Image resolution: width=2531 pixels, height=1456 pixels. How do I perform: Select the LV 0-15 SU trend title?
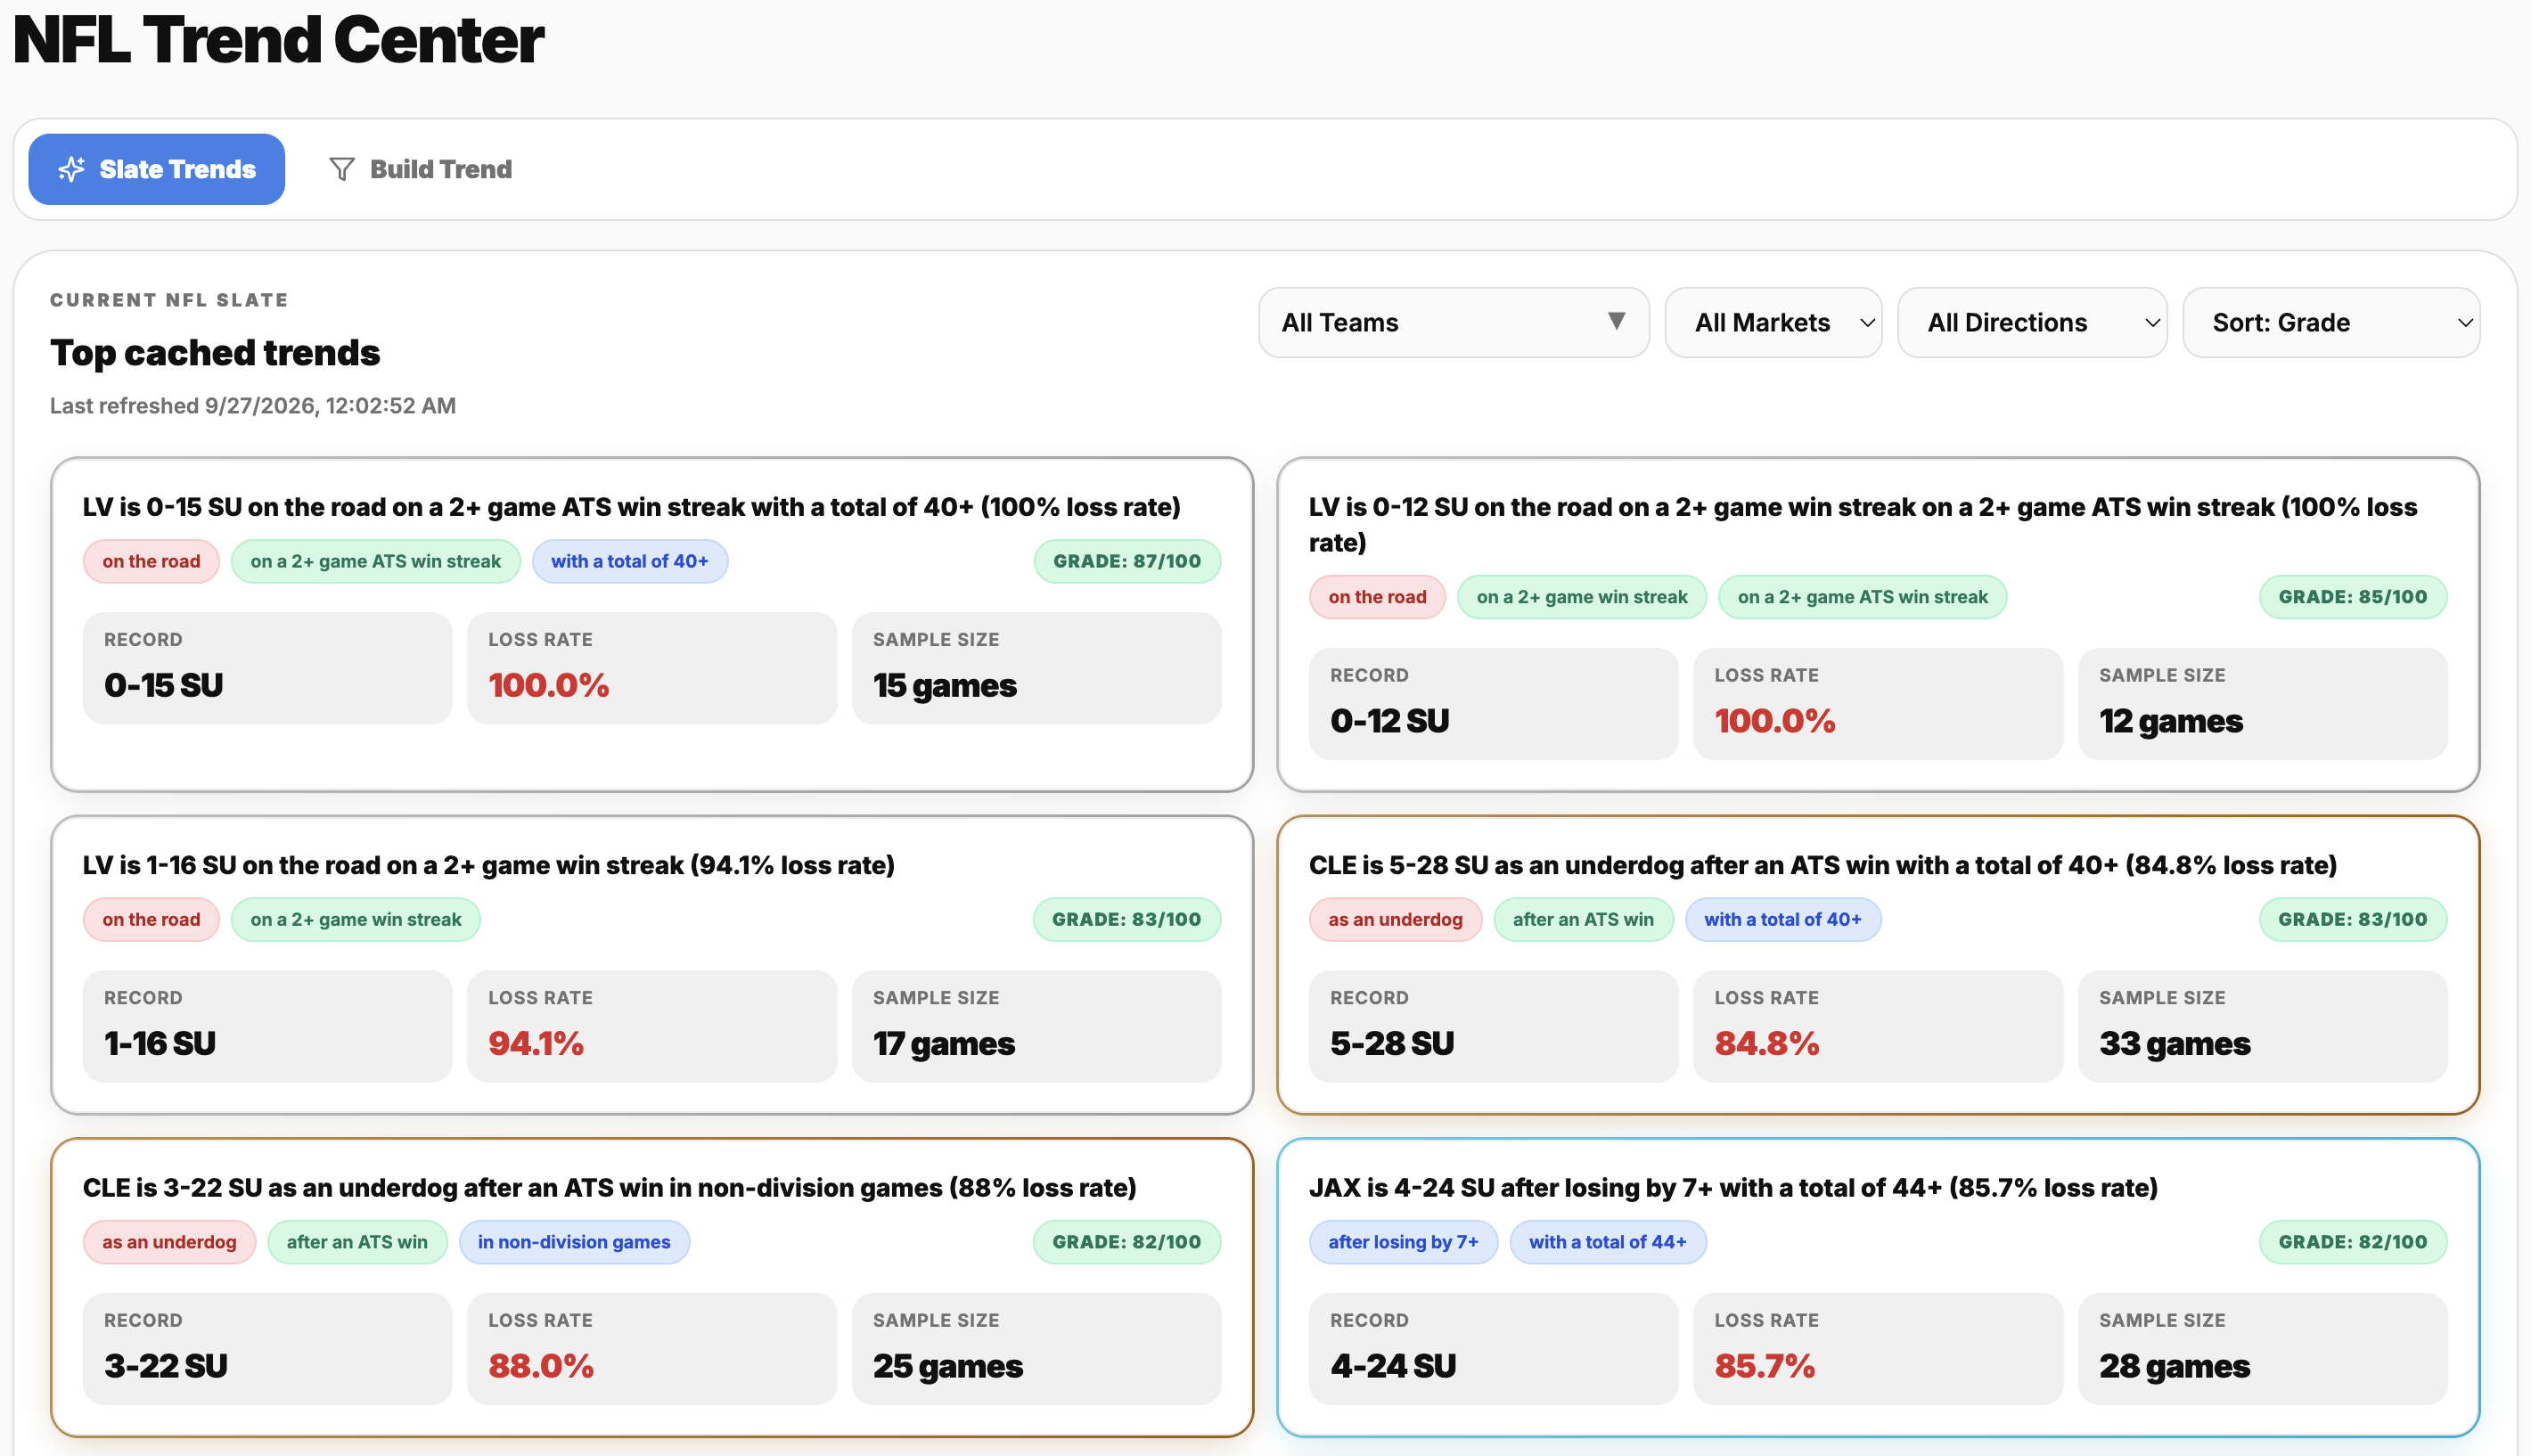click(x=631, y=507)
